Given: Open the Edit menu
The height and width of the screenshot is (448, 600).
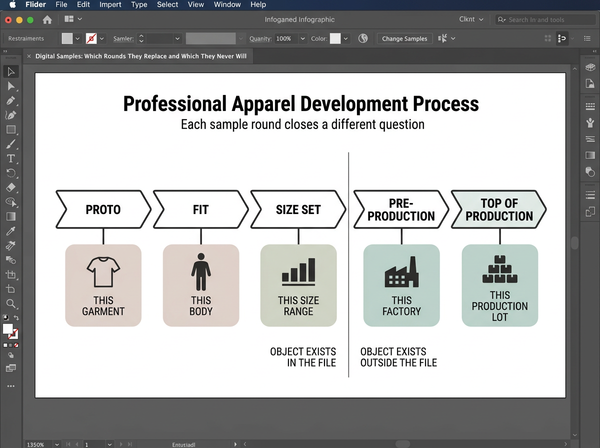Looking at the screenshot, I should [83, 5].
